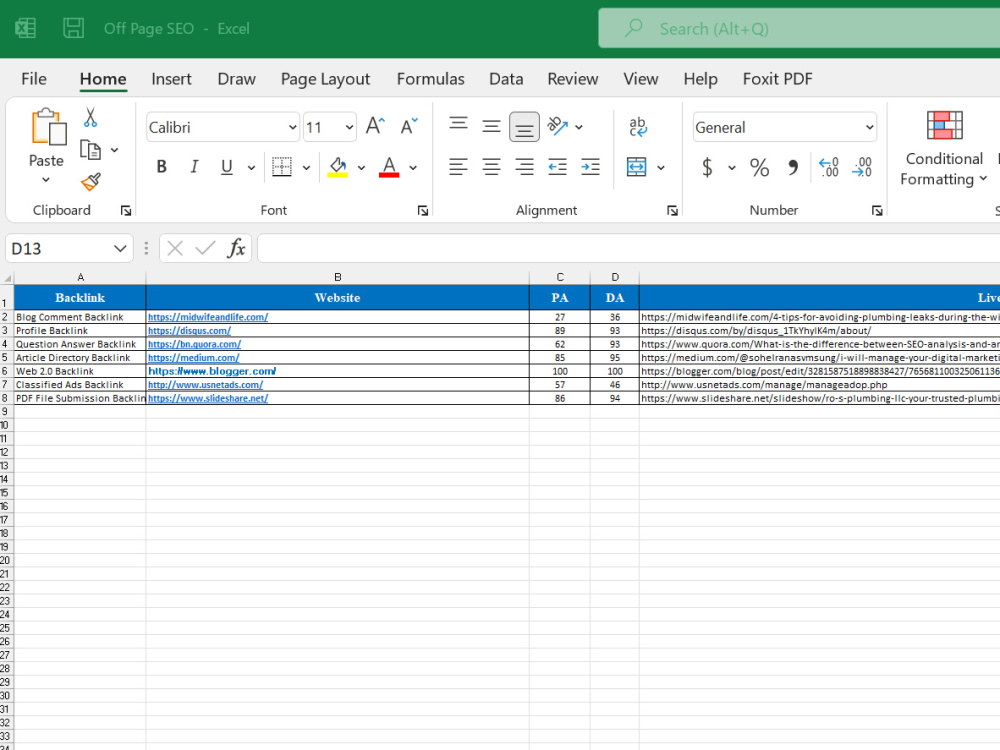
Task: Open the disqus.com hyperlink
Action: [x=189, y=330]
